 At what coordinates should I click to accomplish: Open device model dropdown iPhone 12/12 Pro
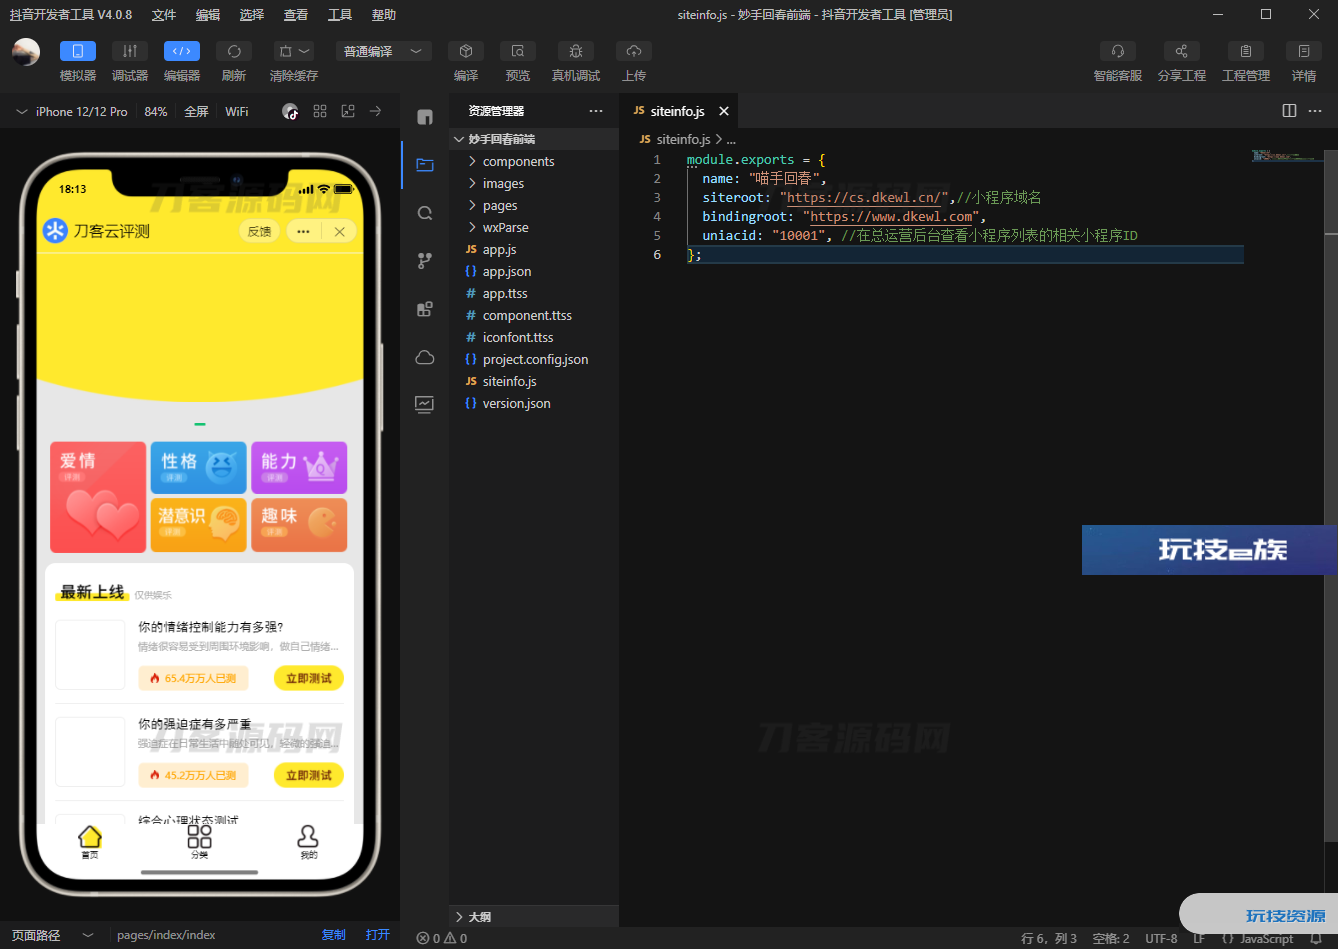(x=72, y=112)
